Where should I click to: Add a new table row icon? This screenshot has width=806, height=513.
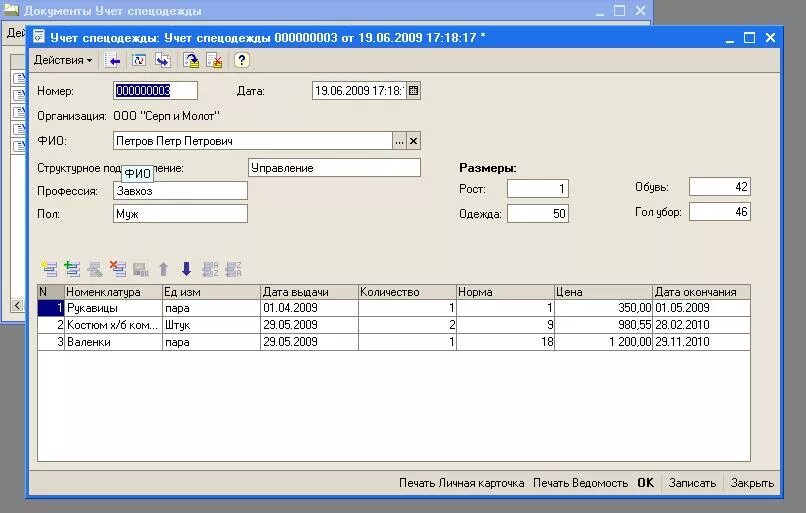[49, 269]
